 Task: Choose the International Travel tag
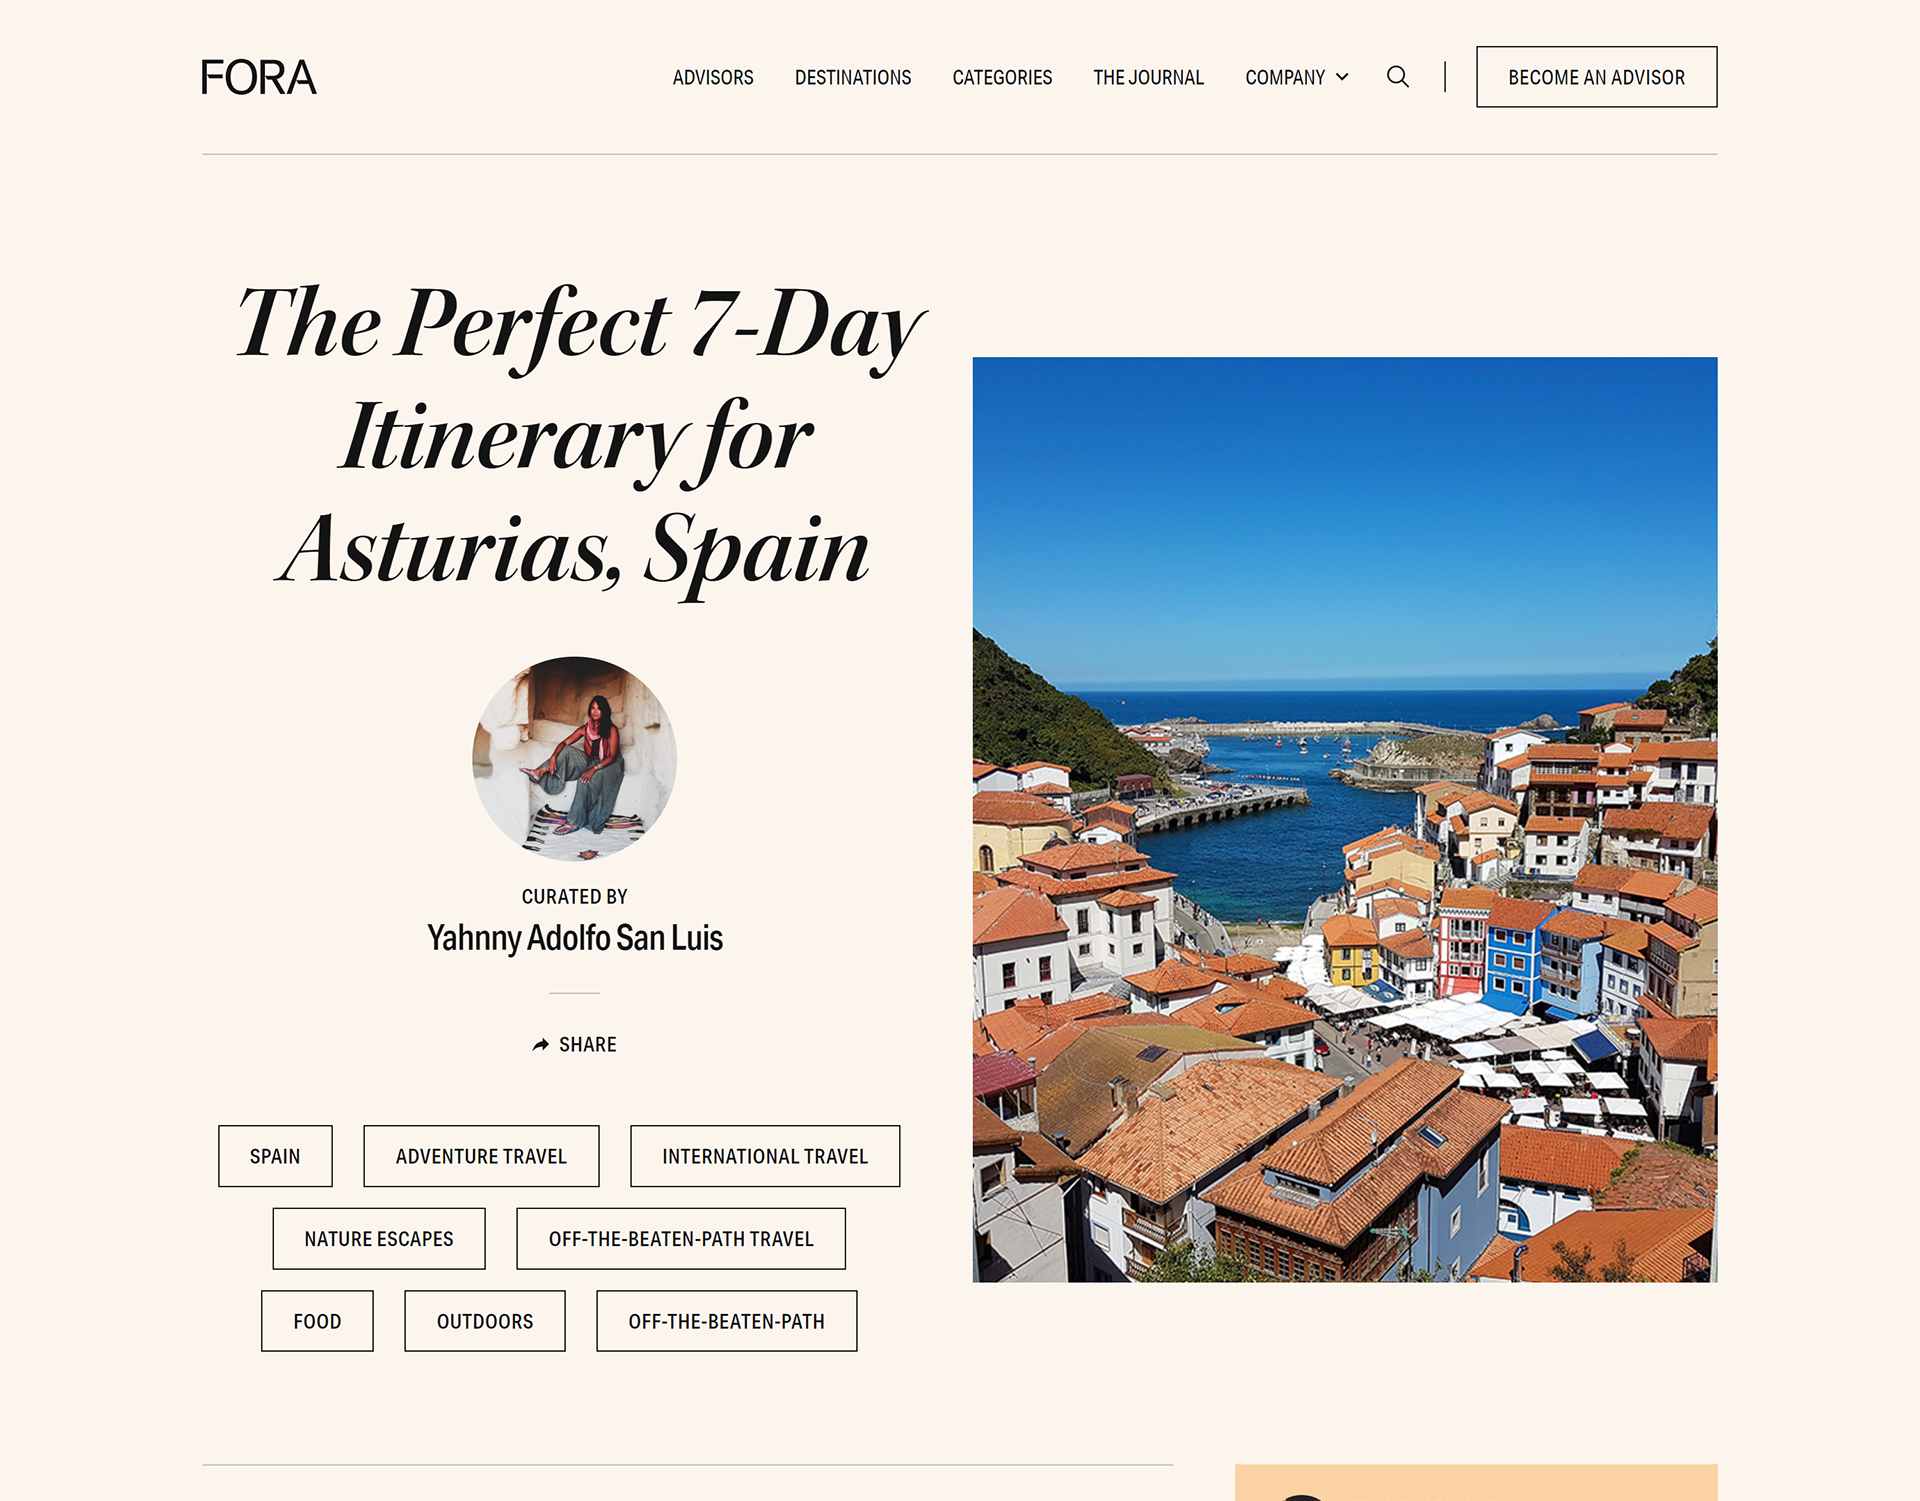pyautogui.click(x=765, y=1156)
